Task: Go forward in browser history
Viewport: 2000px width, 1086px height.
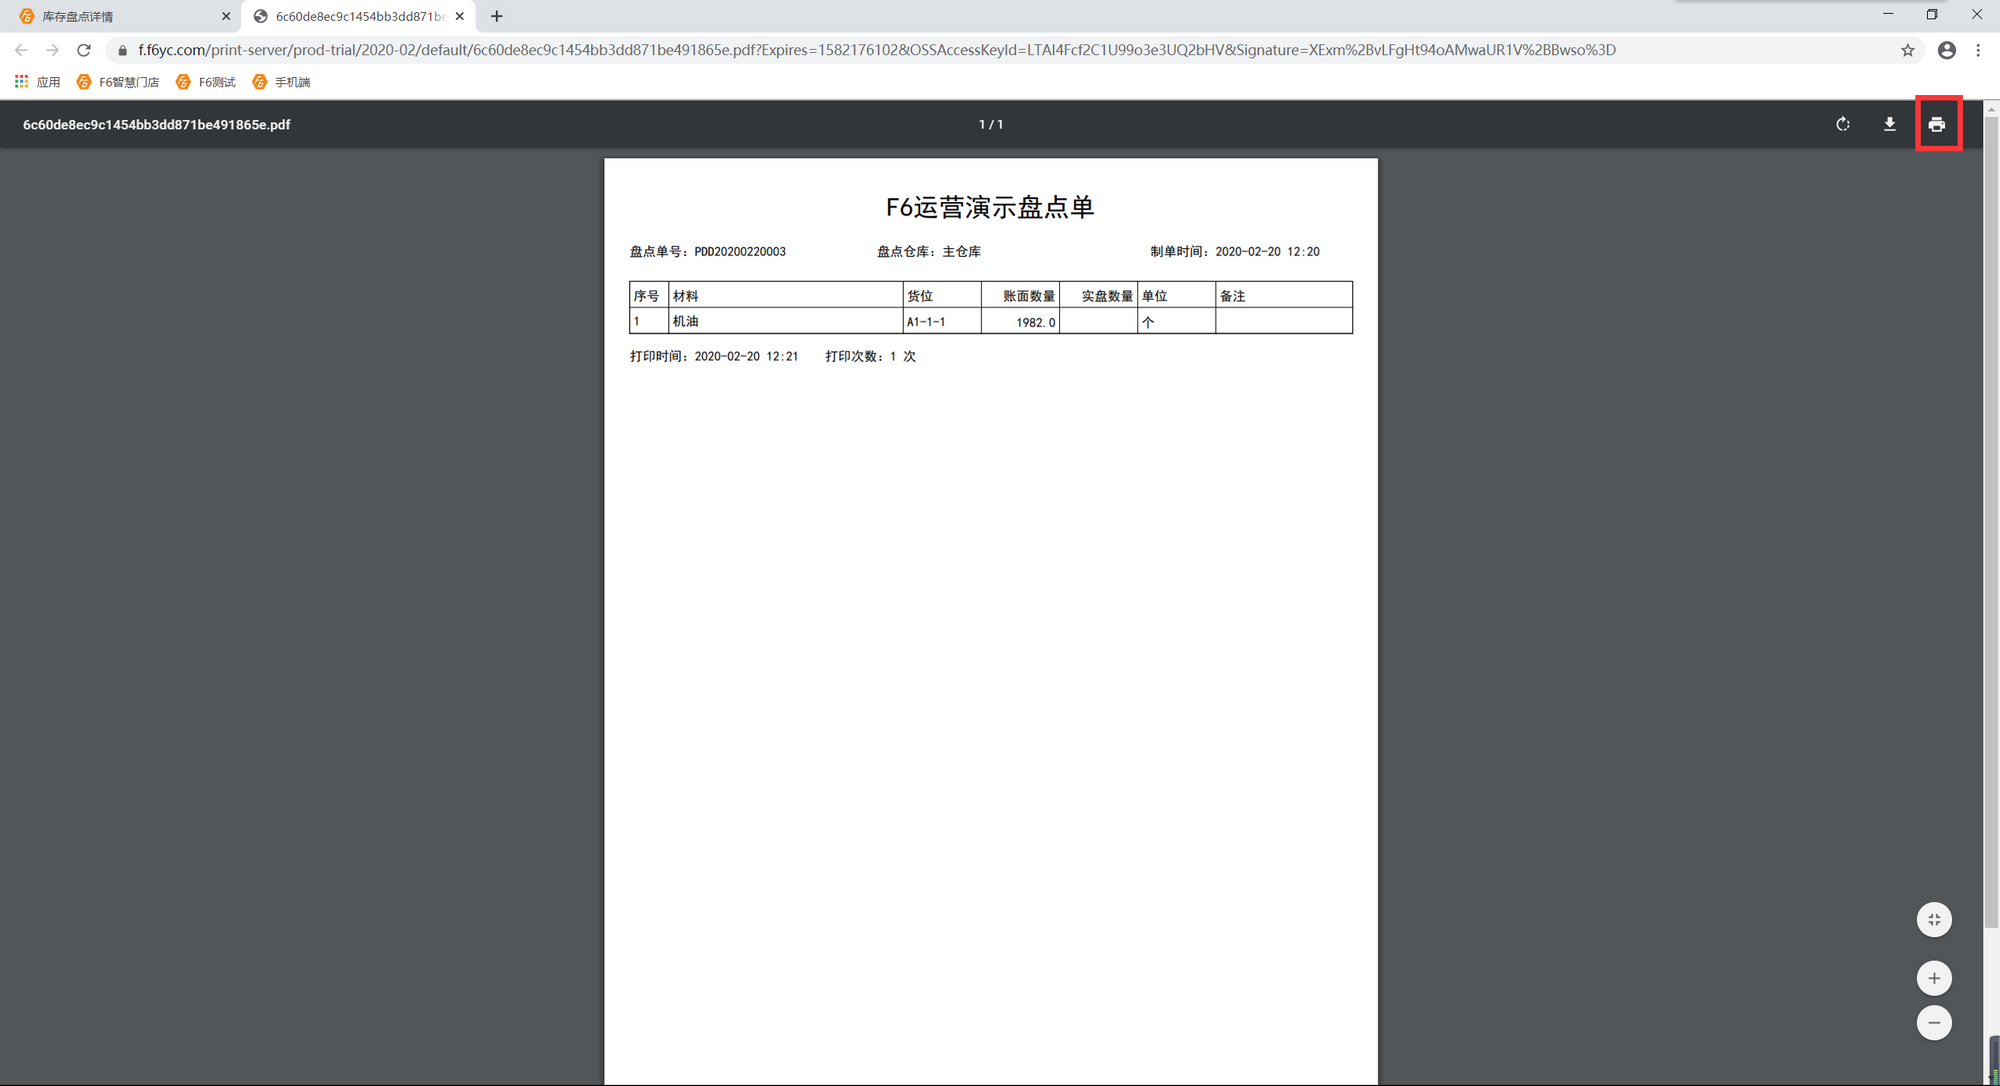Action: (52, 50)
